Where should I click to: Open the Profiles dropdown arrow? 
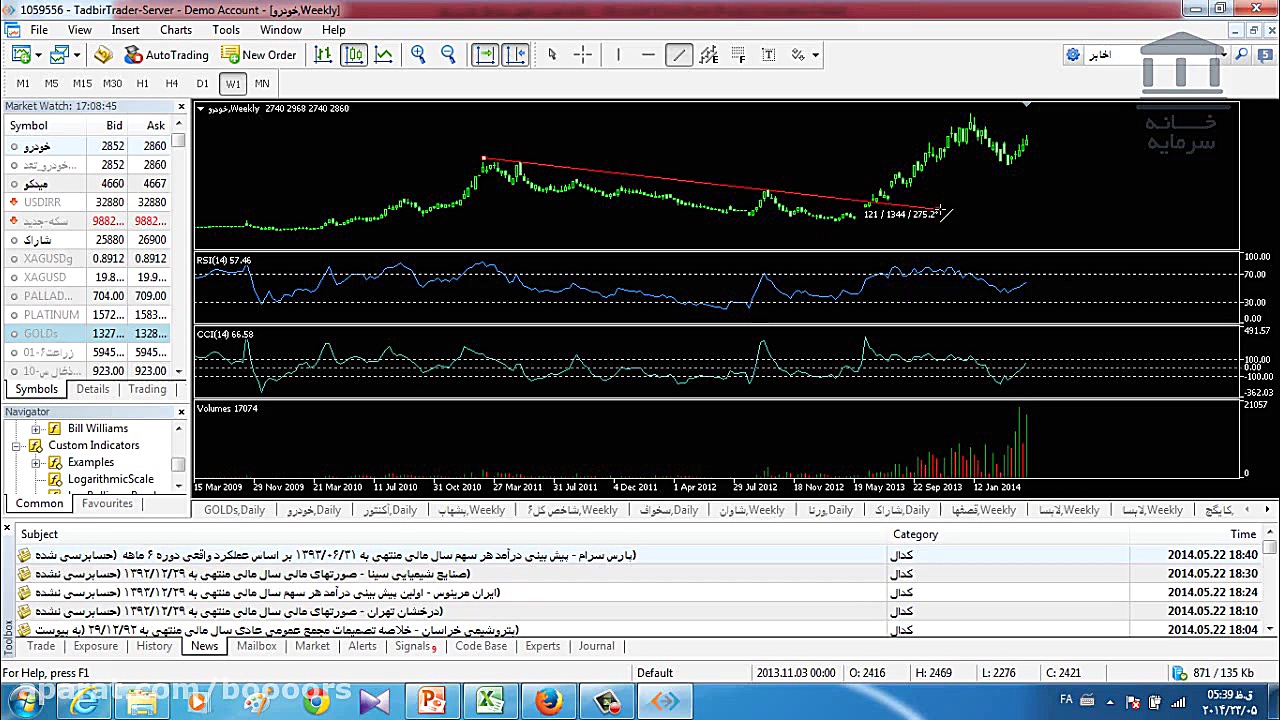(75, 55)
